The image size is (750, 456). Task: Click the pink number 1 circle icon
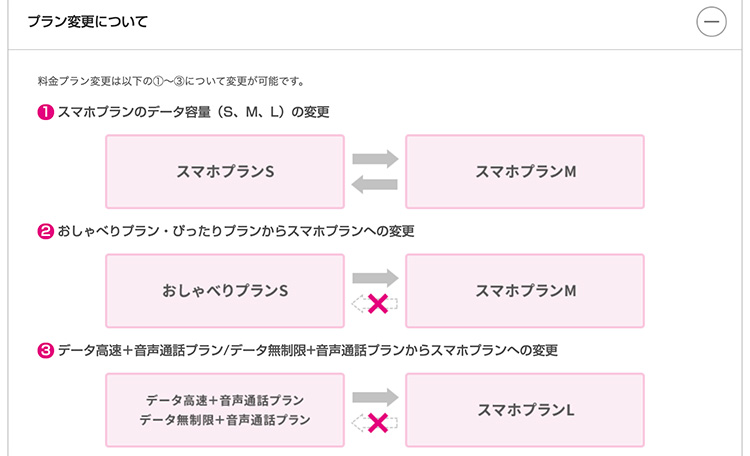tap(45, 112)
